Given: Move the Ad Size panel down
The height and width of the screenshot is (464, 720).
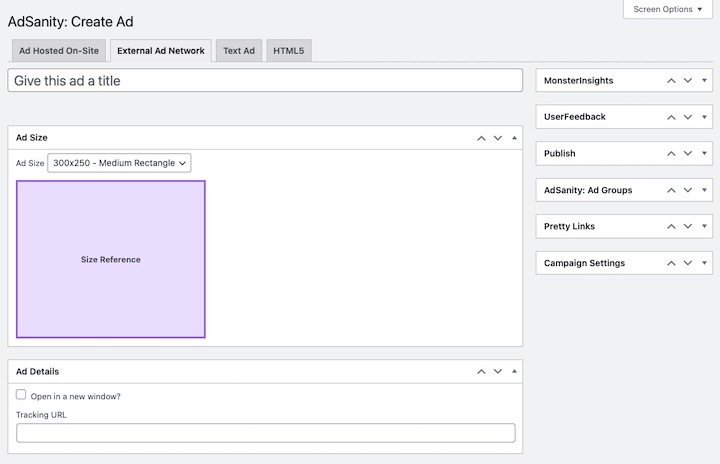Looking at the screenshot, I should [x=498, y=138].
